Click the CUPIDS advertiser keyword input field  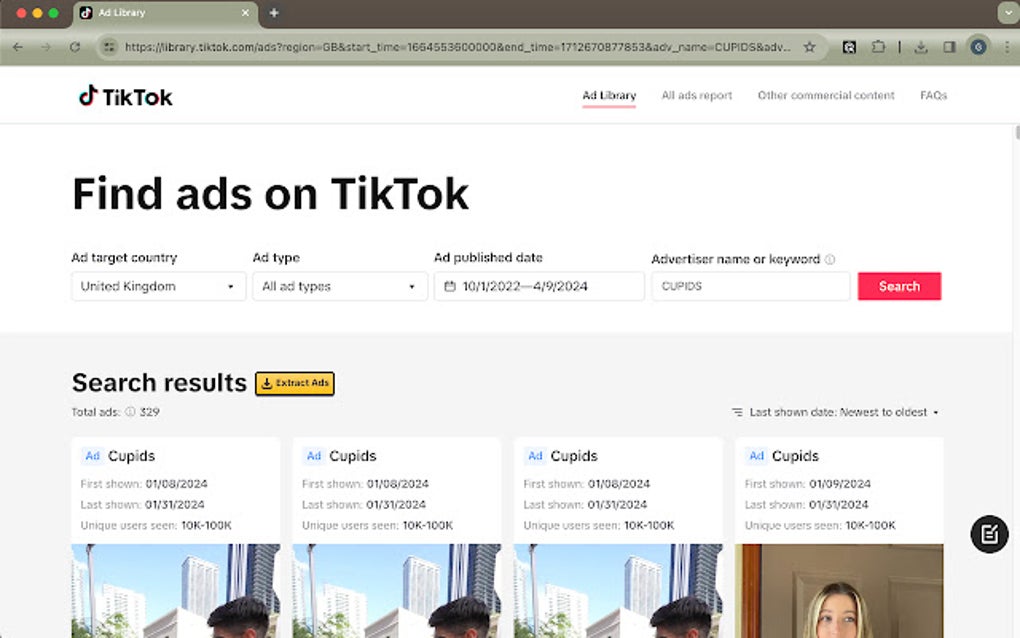tap(750, 287)
